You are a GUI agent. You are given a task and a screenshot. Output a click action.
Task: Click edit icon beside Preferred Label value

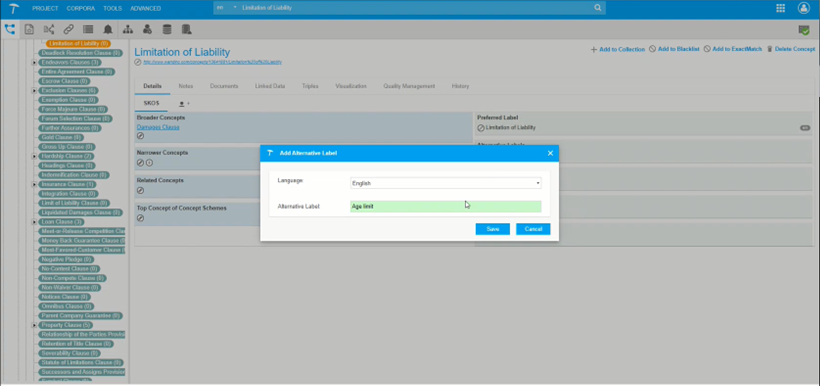[481, 128]
